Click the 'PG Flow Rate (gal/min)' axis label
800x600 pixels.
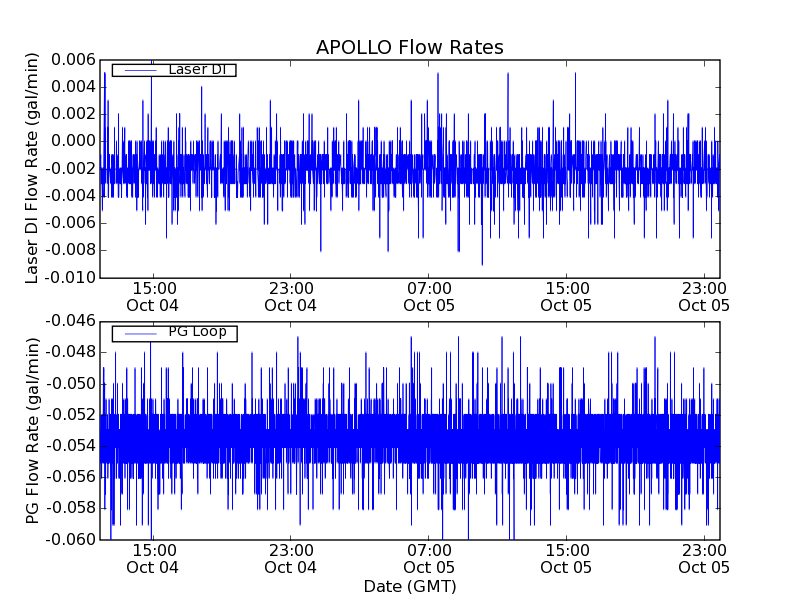click(32, 430)
